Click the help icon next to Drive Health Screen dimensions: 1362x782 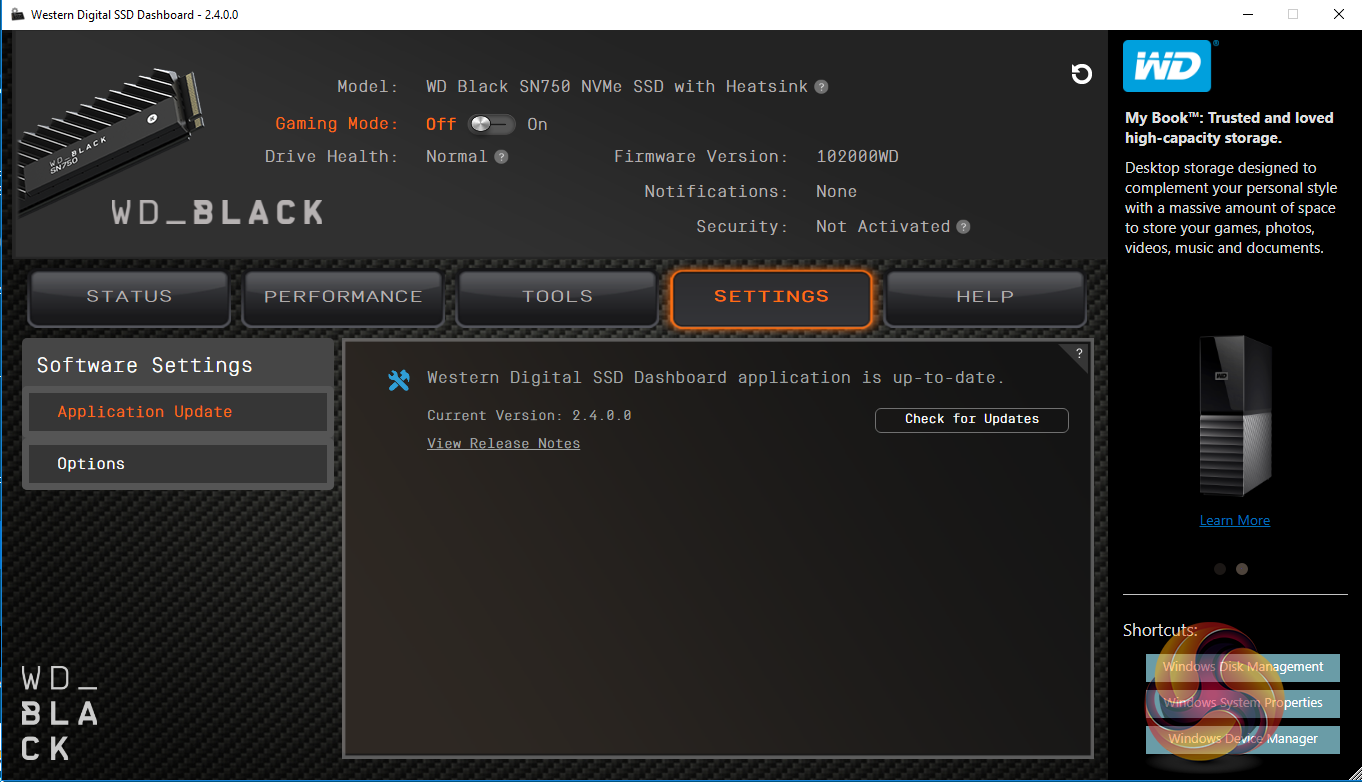[x=501, y=157]
